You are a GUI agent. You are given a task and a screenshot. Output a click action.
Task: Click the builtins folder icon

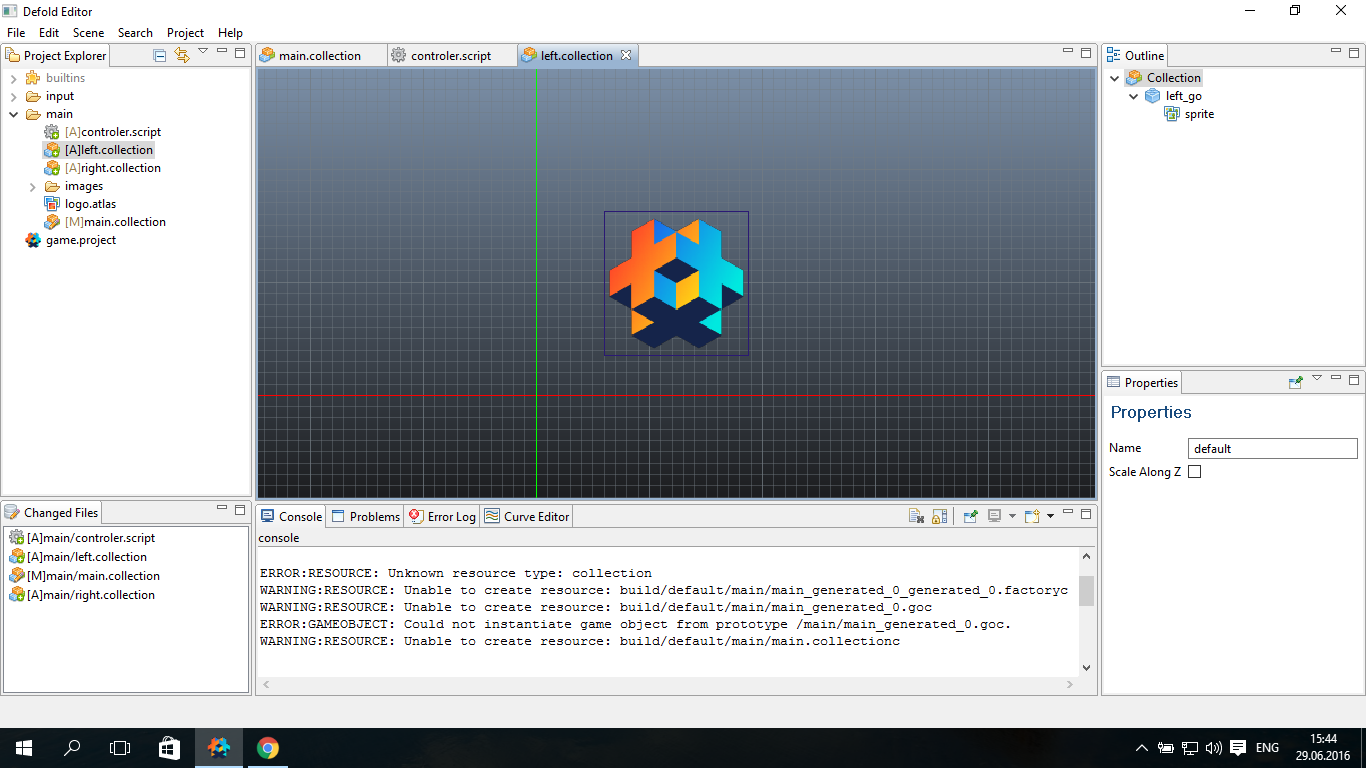(33, 78)
